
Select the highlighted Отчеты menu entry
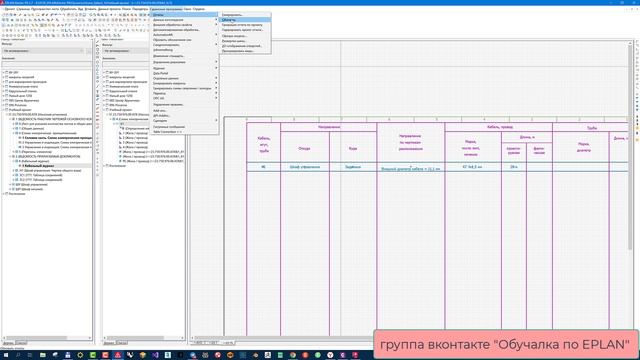(x=184, y=15)
